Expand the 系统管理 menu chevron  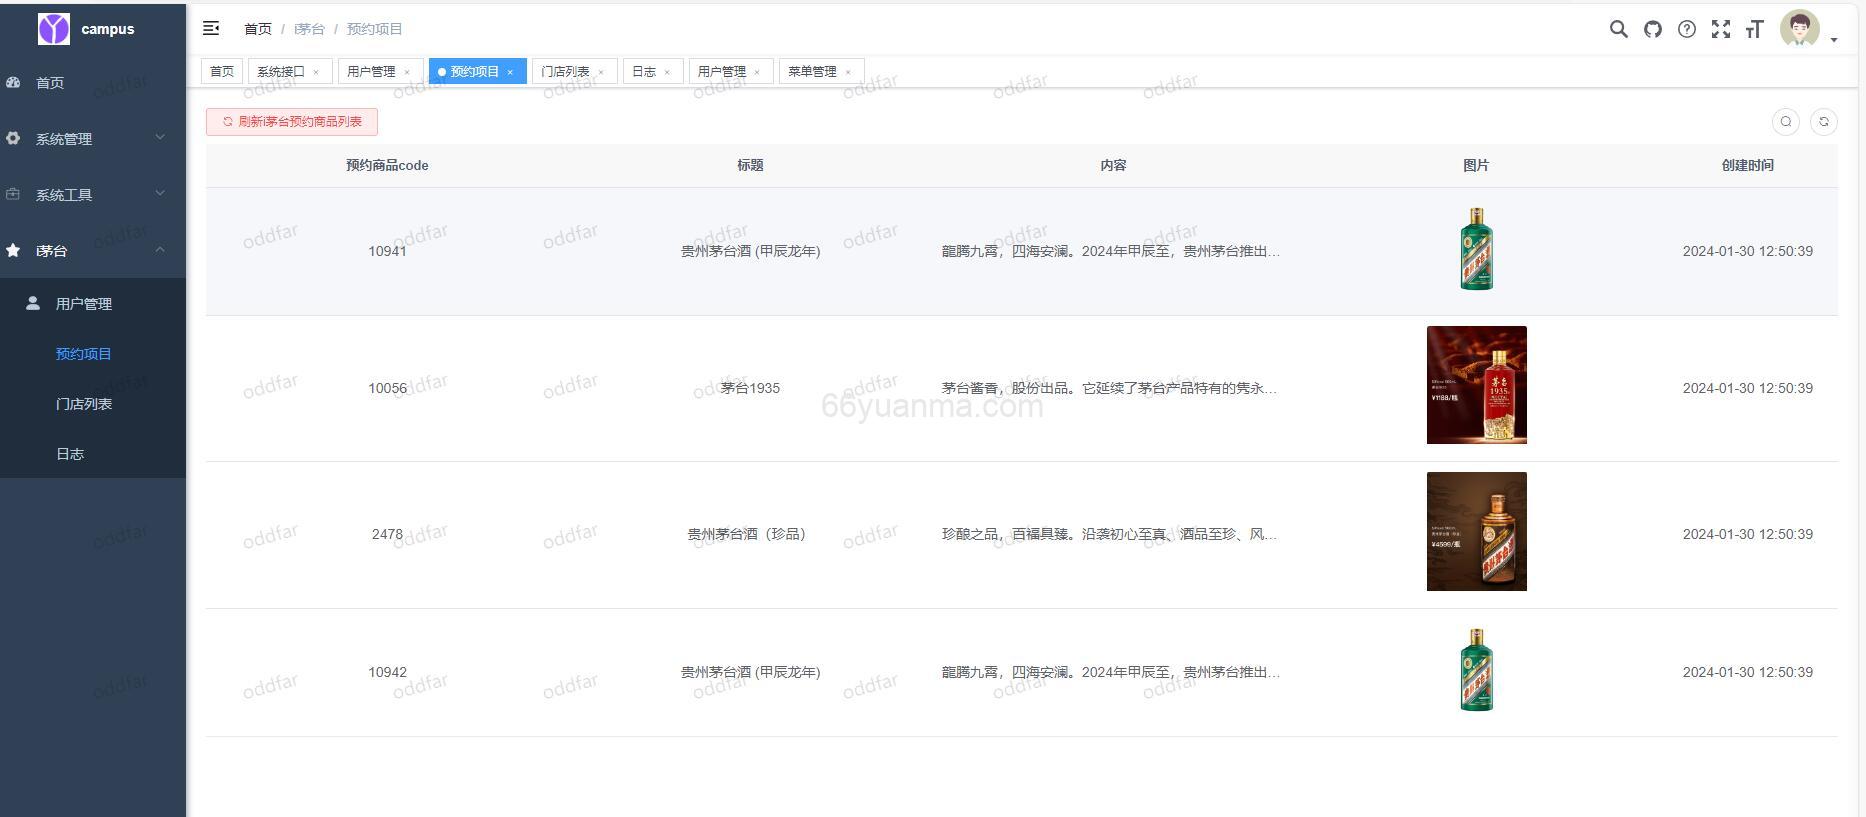(x=160, y=137)
